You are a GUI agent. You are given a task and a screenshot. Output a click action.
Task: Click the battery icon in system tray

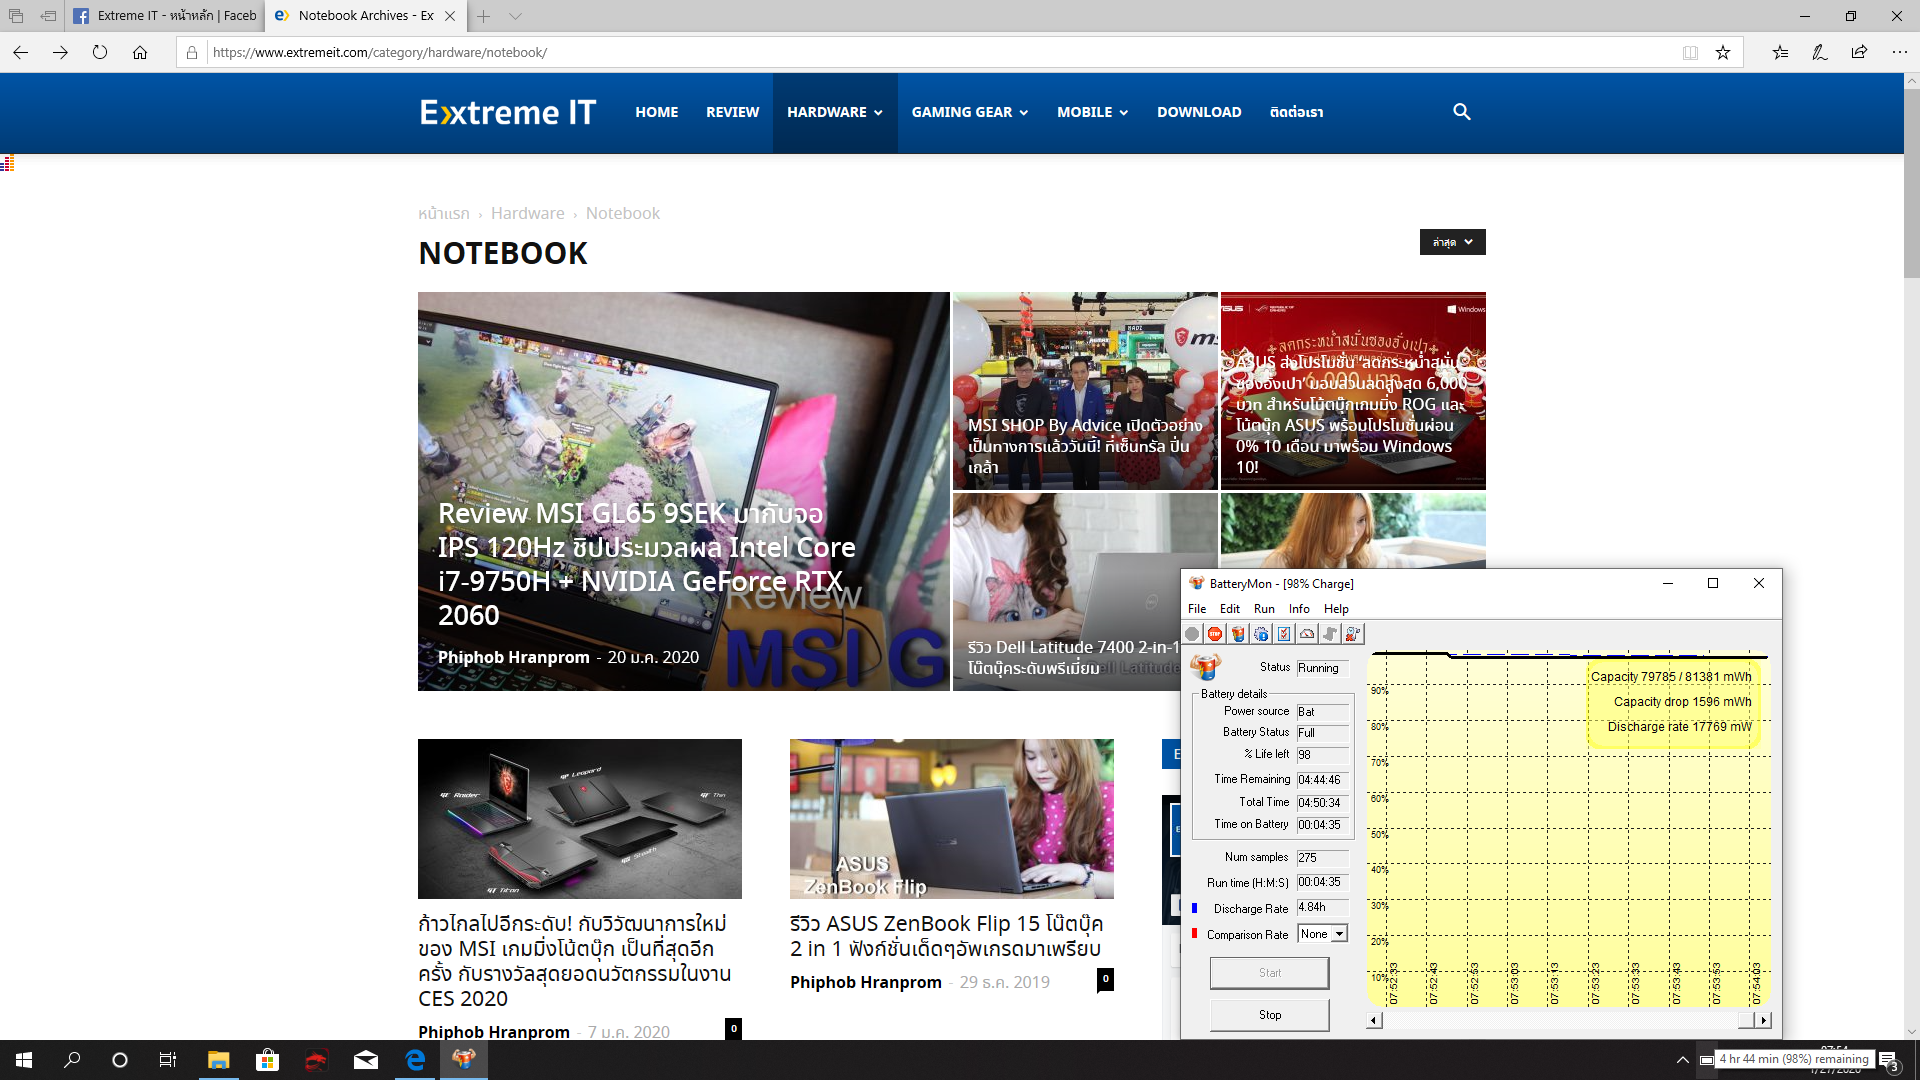click(x=1706, y=1060)
